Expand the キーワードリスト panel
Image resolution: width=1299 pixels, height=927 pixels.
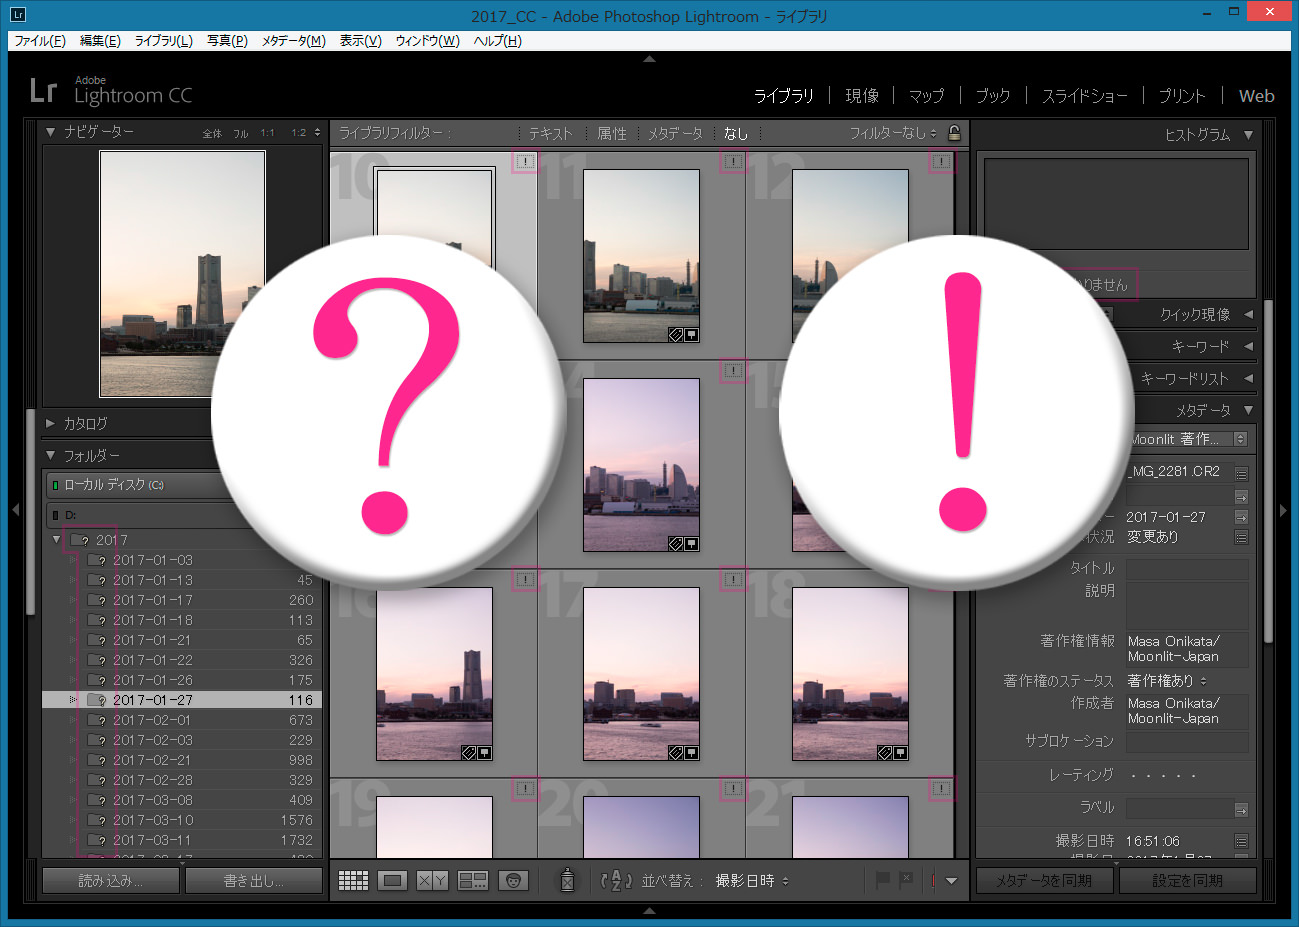(x=1248, y=378)
